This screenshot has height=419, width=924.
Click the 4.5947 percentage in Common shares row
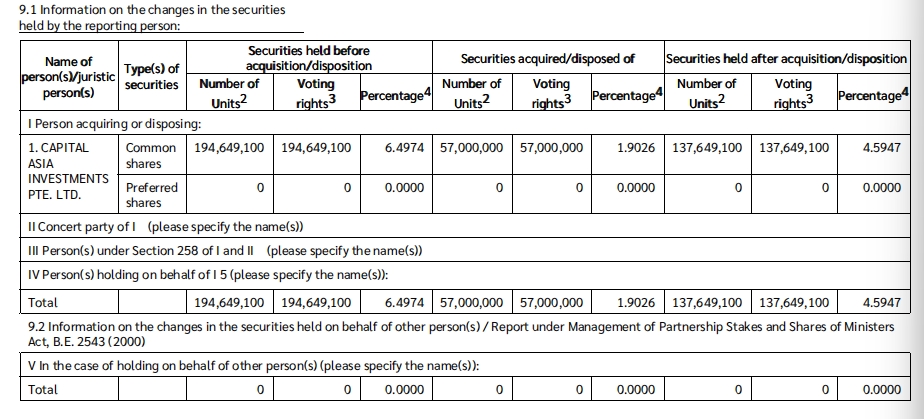pos(881,147)
